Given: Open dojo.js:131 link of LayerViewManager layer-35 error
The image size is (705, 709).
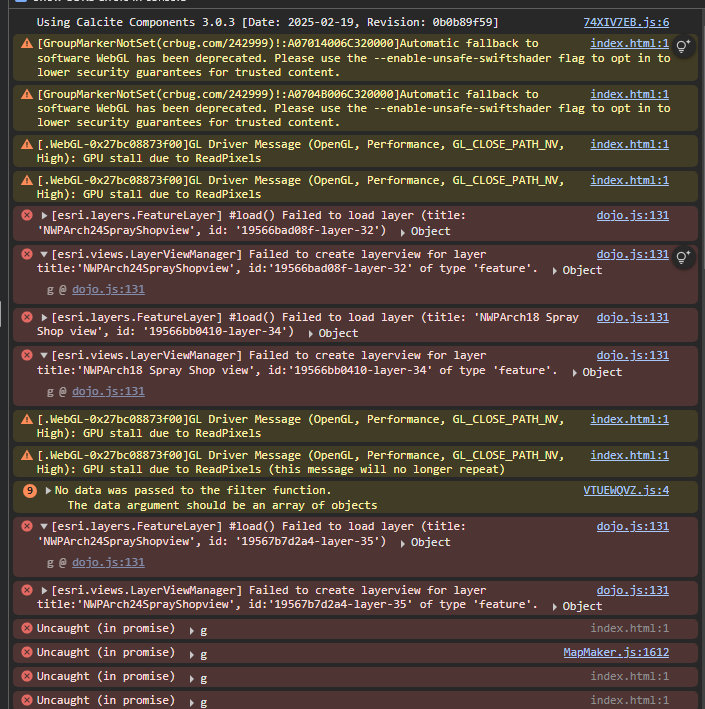Looking at the screenshot, I should pos(632,590).
